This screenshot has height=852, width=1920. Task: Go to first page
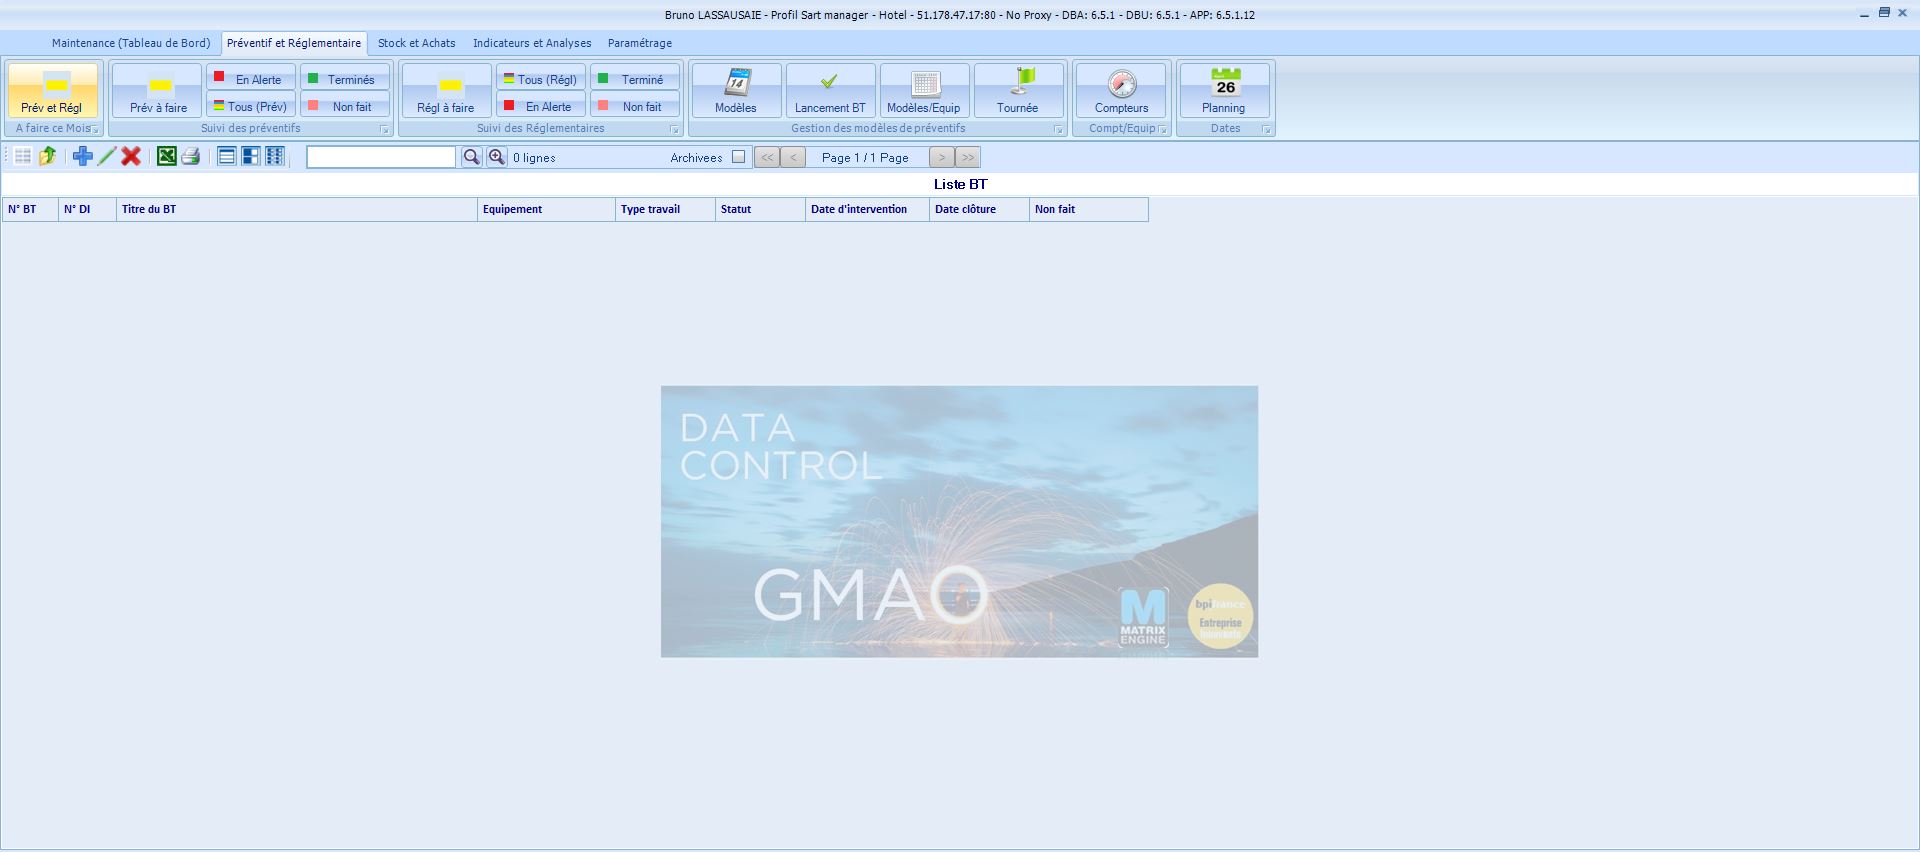(767, 157)
